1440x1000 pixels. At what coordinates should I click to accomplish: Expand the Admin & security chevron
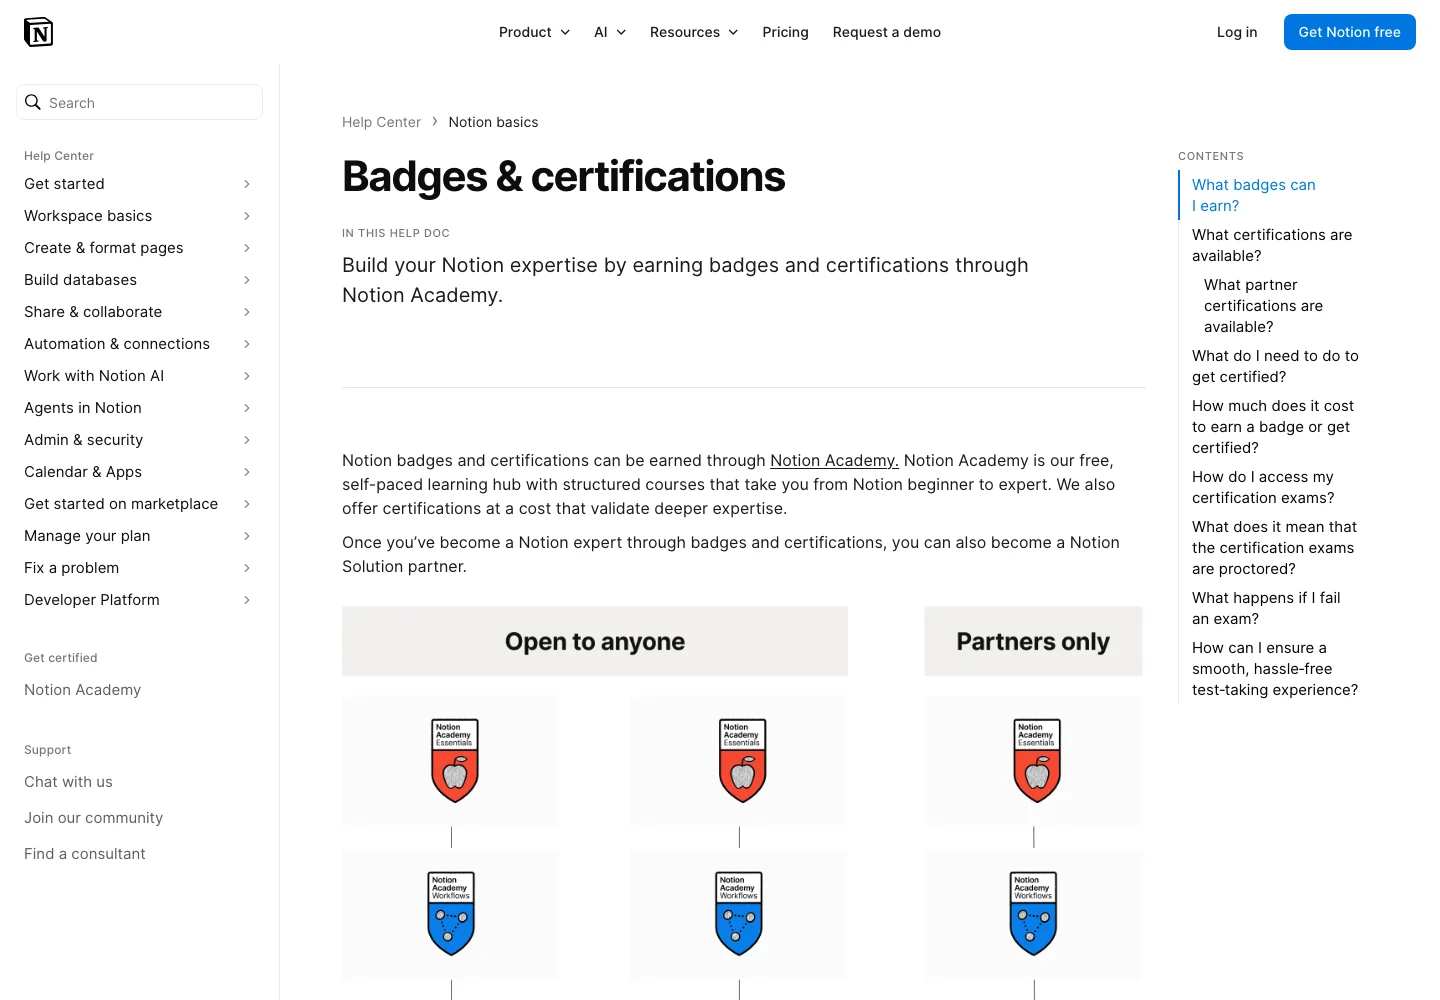tap(247, 440)
